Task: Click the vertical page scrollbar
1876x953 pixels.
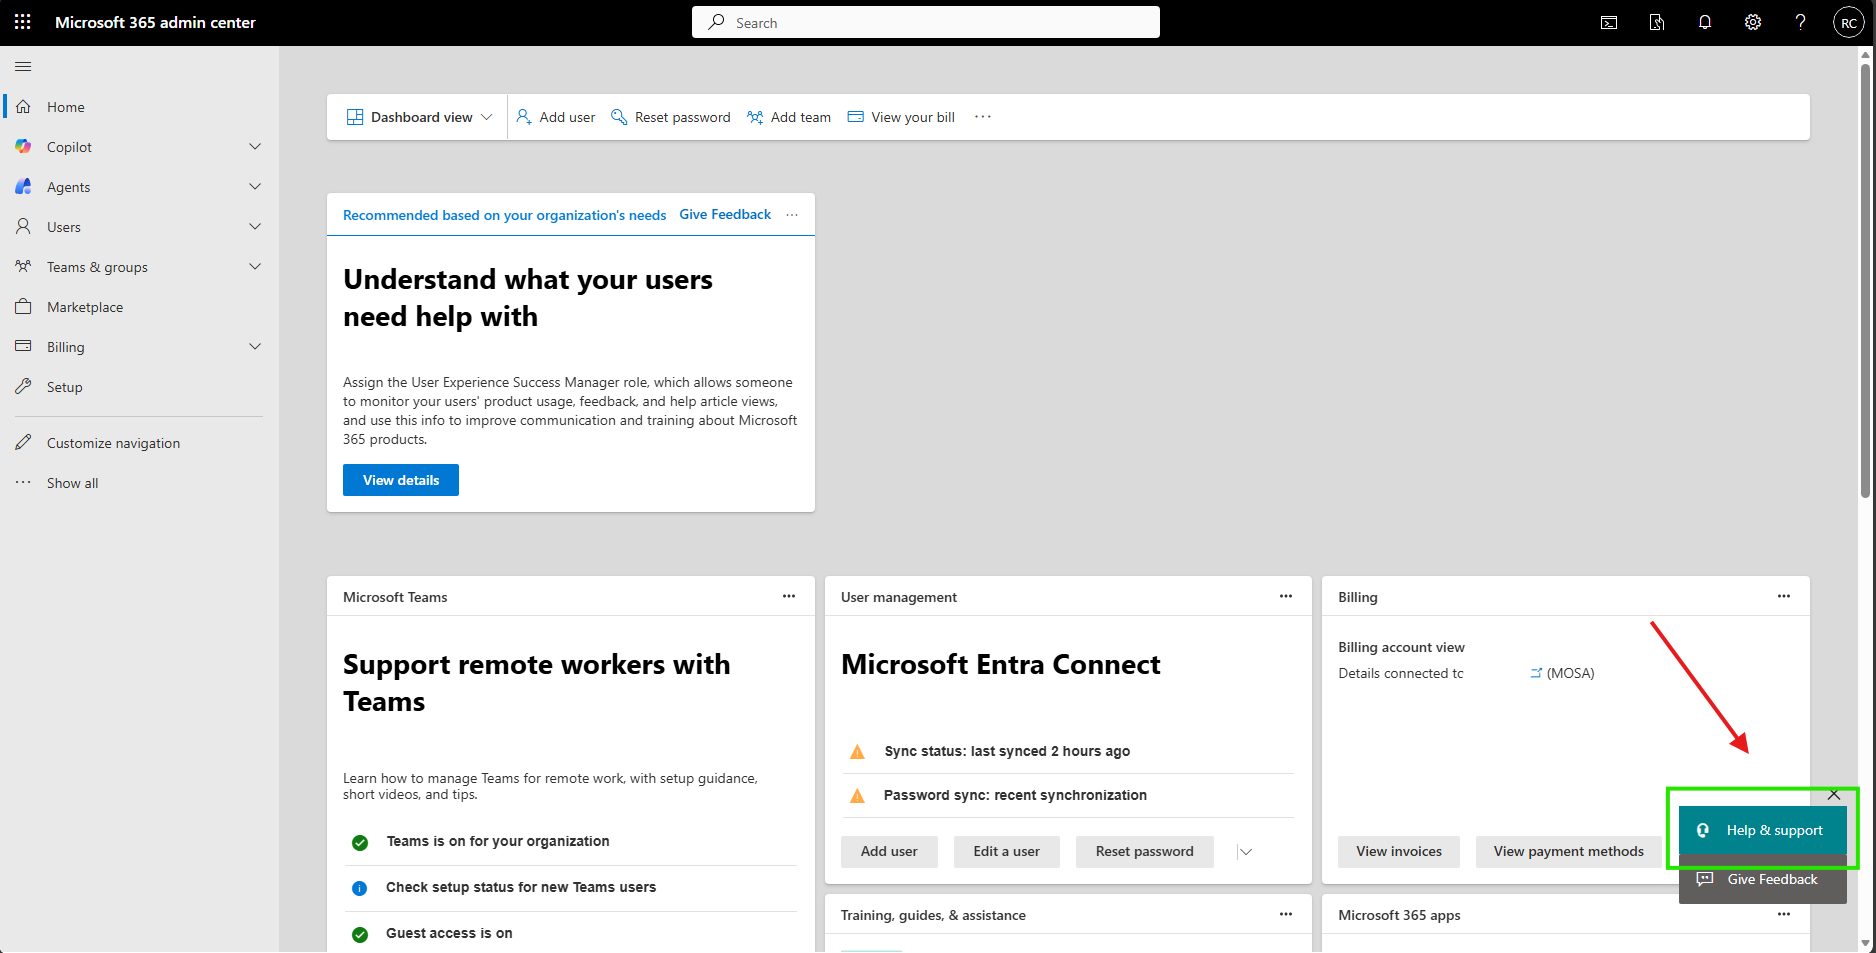Action: pos(1865,280)
